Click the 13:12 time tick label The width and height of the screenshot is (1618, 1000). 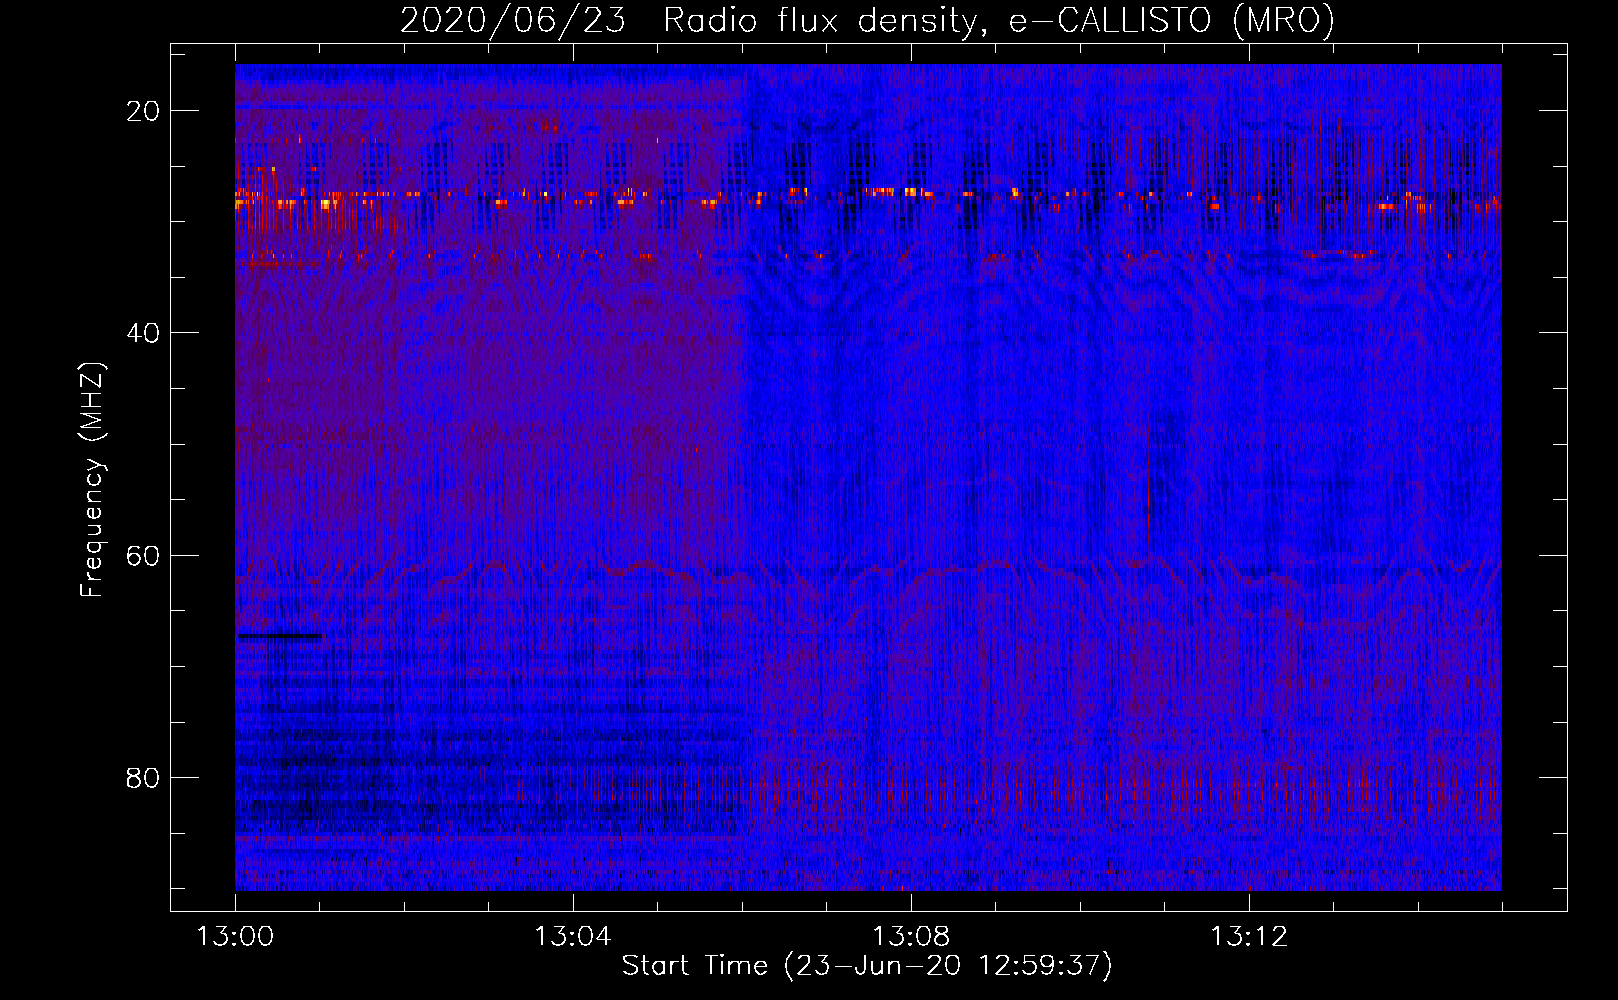(x=1249, y=937)
